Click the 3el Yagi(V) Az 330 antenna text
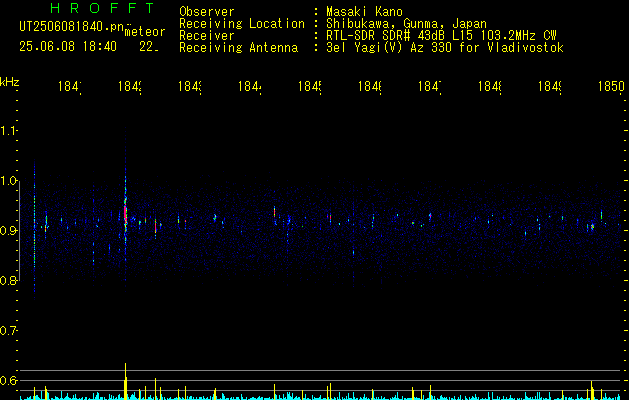Screen dimensions: 629x400 [x=445, y=48]
